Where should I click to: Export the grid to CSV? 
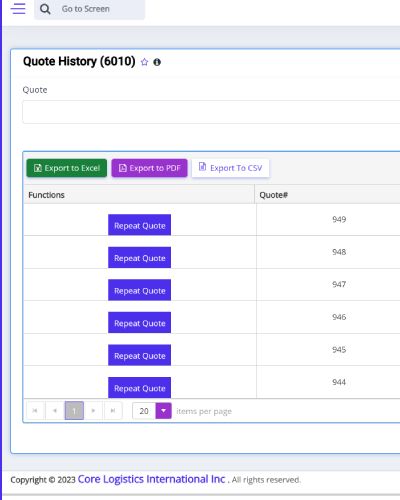(x=230, y=168)
